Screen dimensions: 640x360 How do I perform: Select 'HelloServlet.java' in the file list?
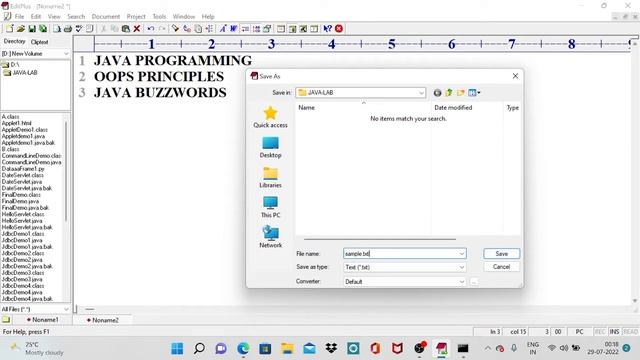[x=22, y=221]
